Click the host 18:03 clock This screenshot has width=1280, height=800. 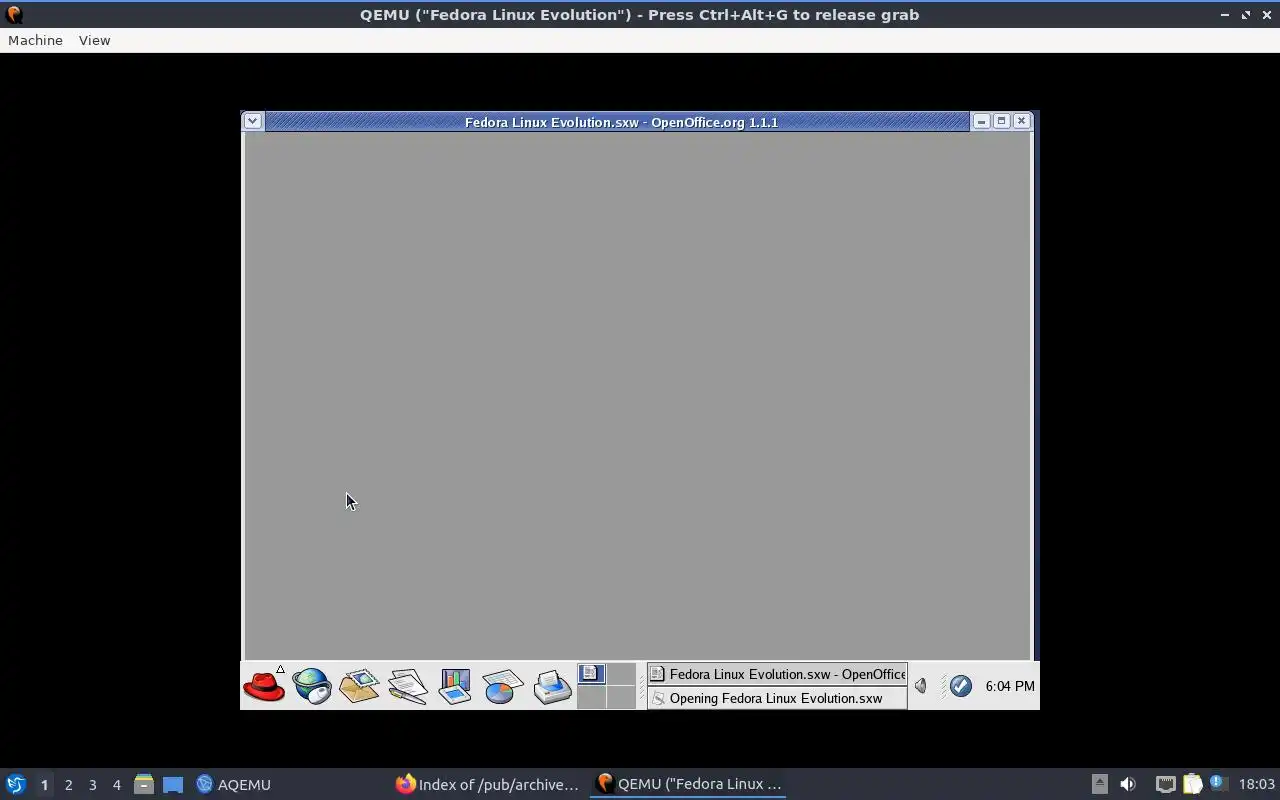pos(1256,784)
